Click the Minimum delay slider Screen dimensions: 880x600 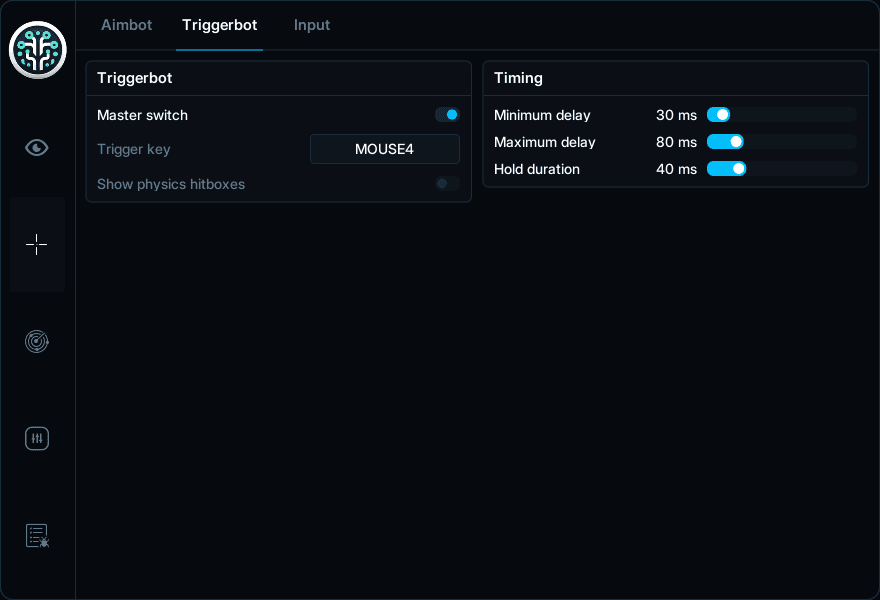point(782,114)
